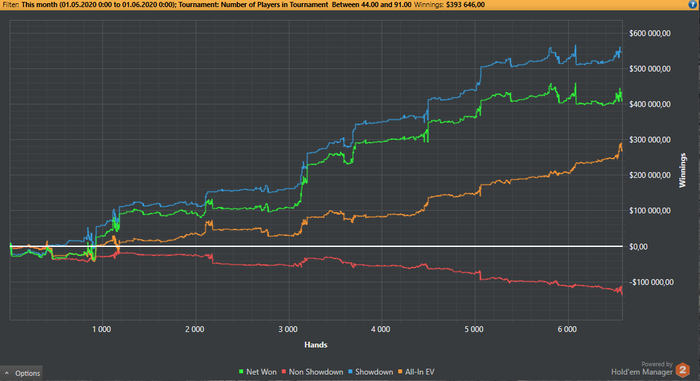Screen dimensions: 700x381
Task: Click the $200 000,00 axis label
Action: click(x=650, y=175)
